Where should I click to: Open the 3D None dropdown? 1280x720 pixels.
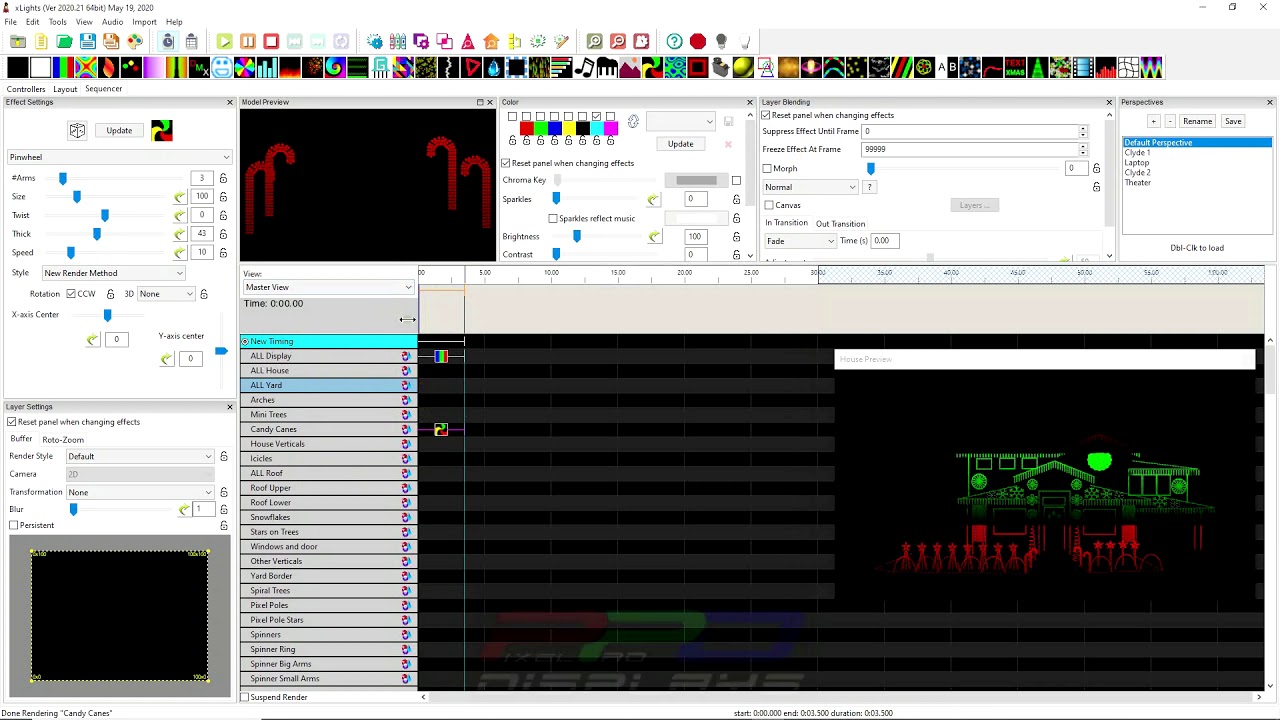click(166, 294)
